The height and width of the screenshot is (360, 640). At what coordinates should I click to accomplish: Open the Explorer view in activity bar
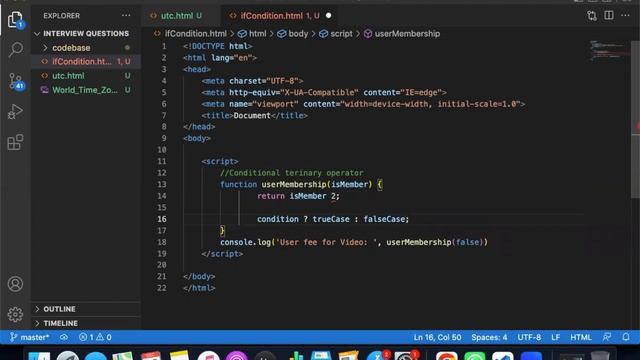15,20
